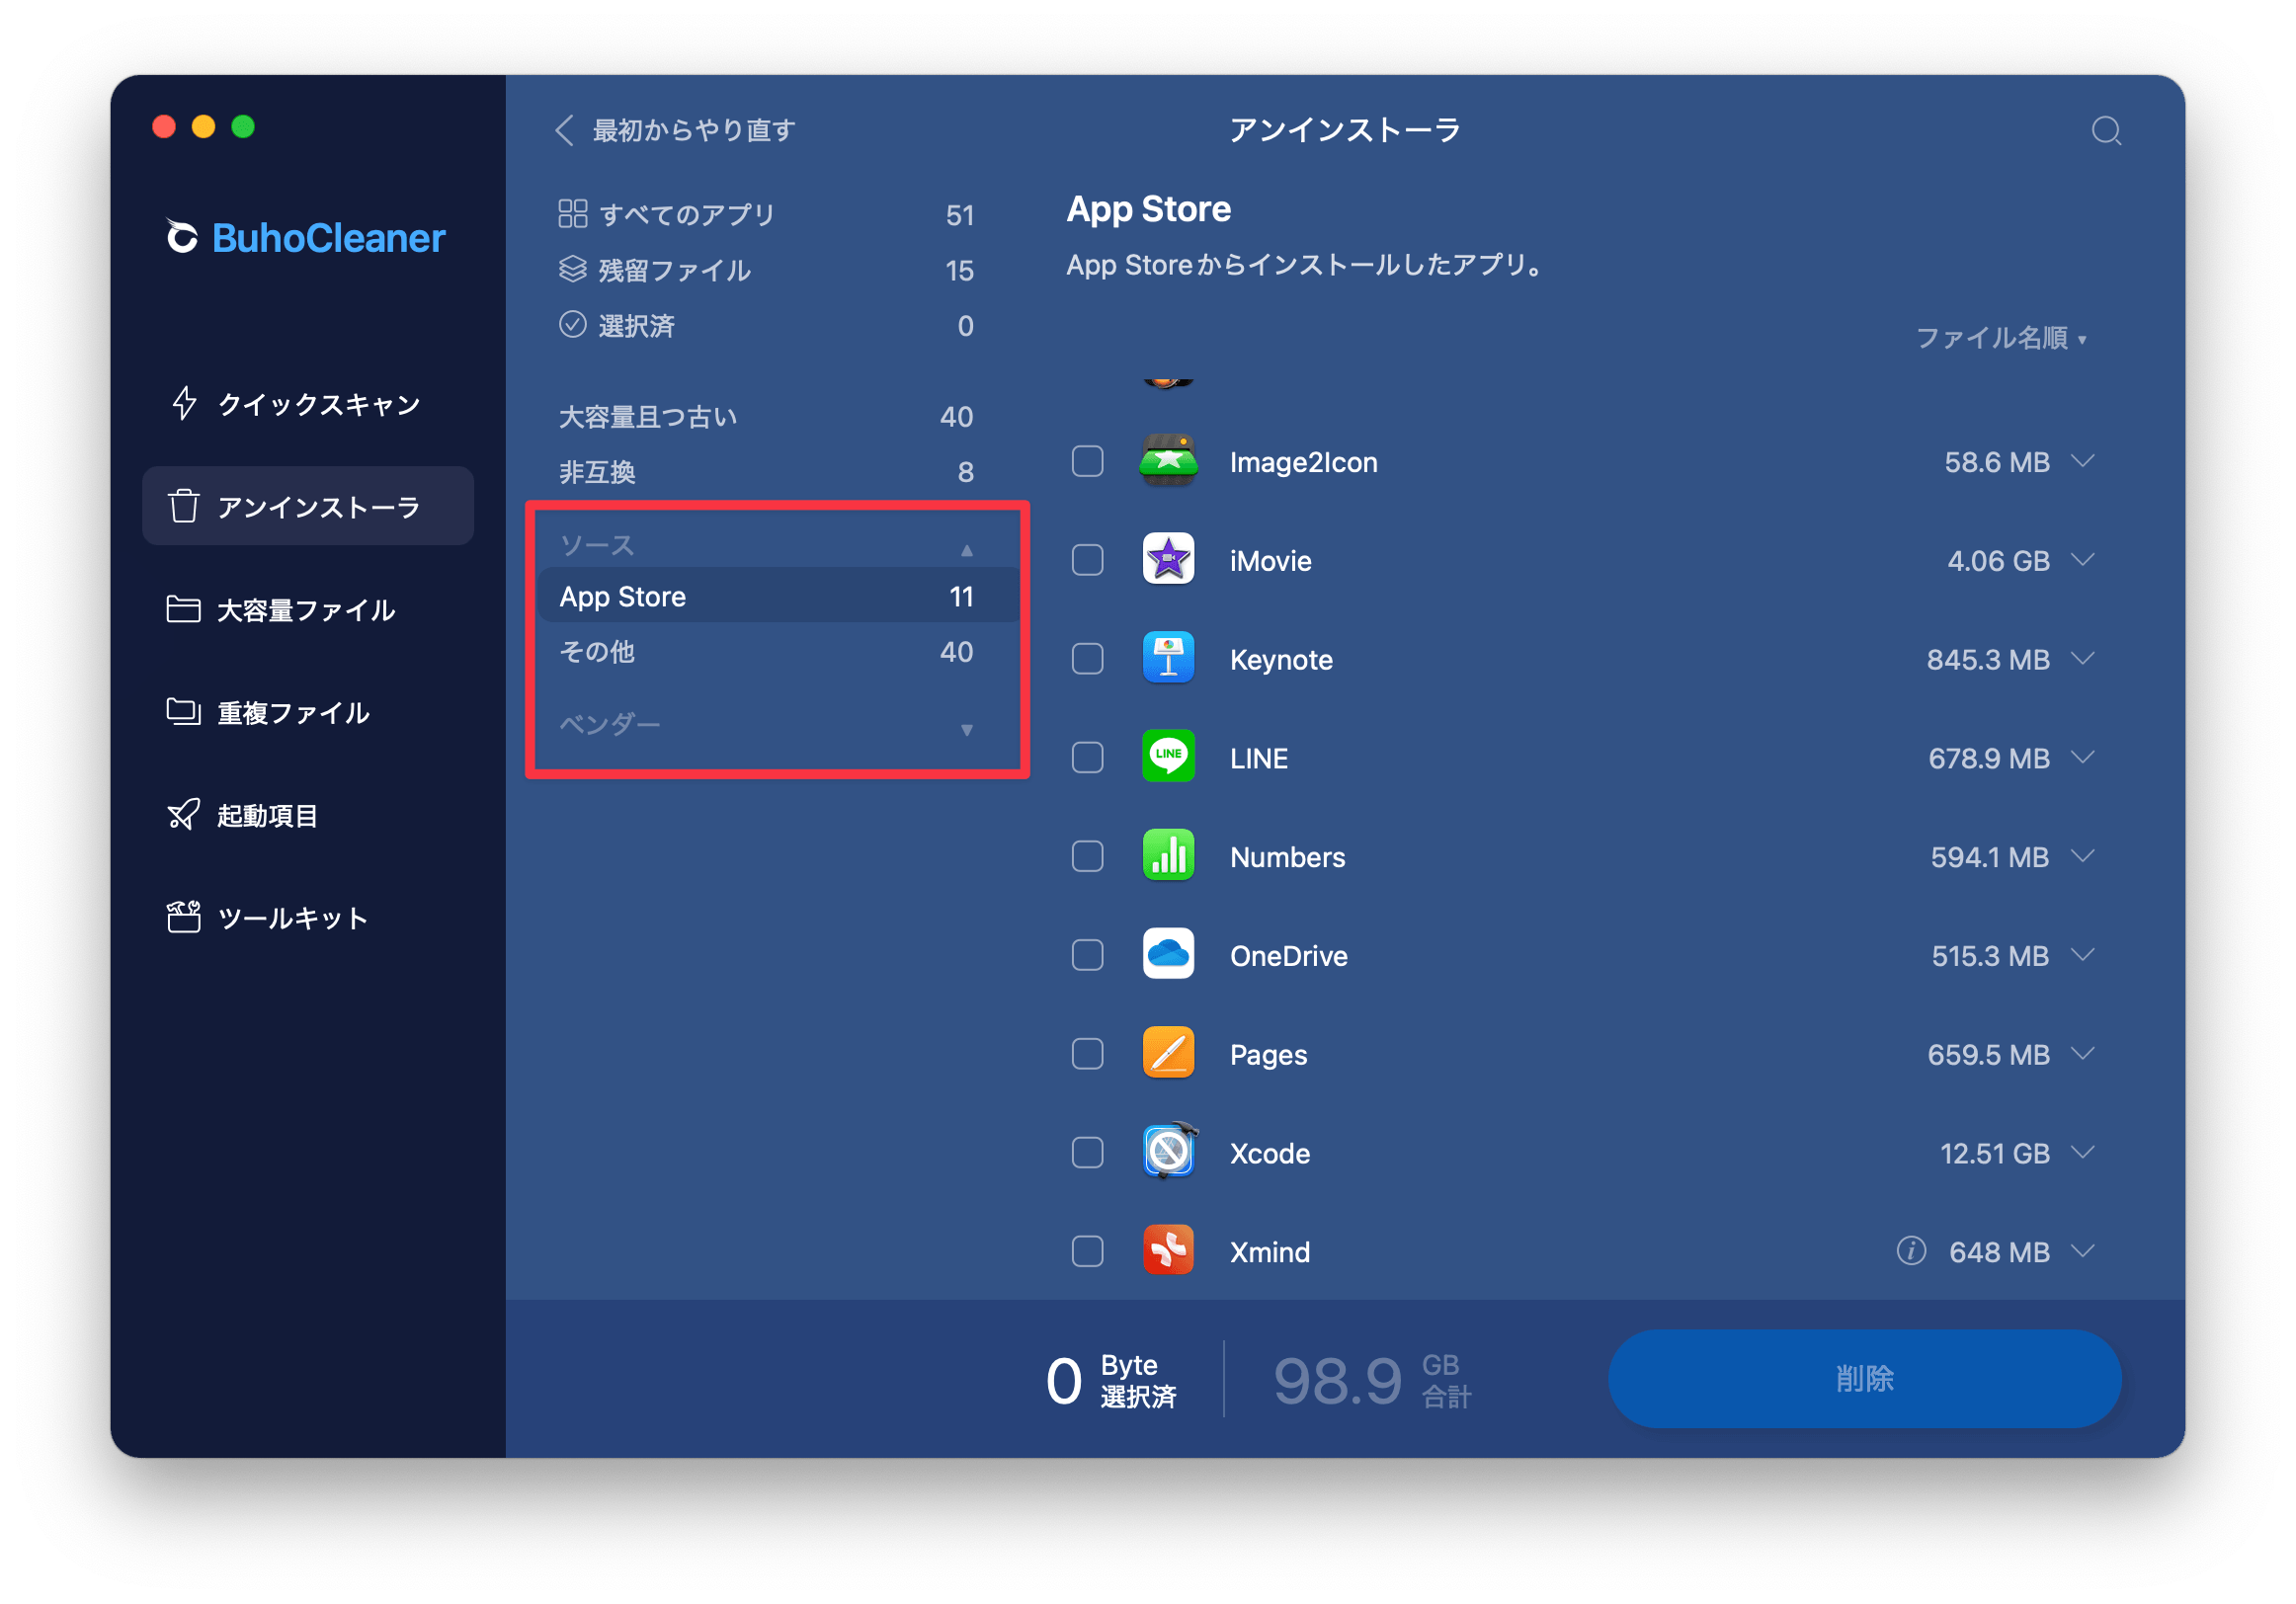The width and height of the screenshot is (2296, 1604).
Task: Tick the Xcode checkbox
Action: point(1087,1152)
